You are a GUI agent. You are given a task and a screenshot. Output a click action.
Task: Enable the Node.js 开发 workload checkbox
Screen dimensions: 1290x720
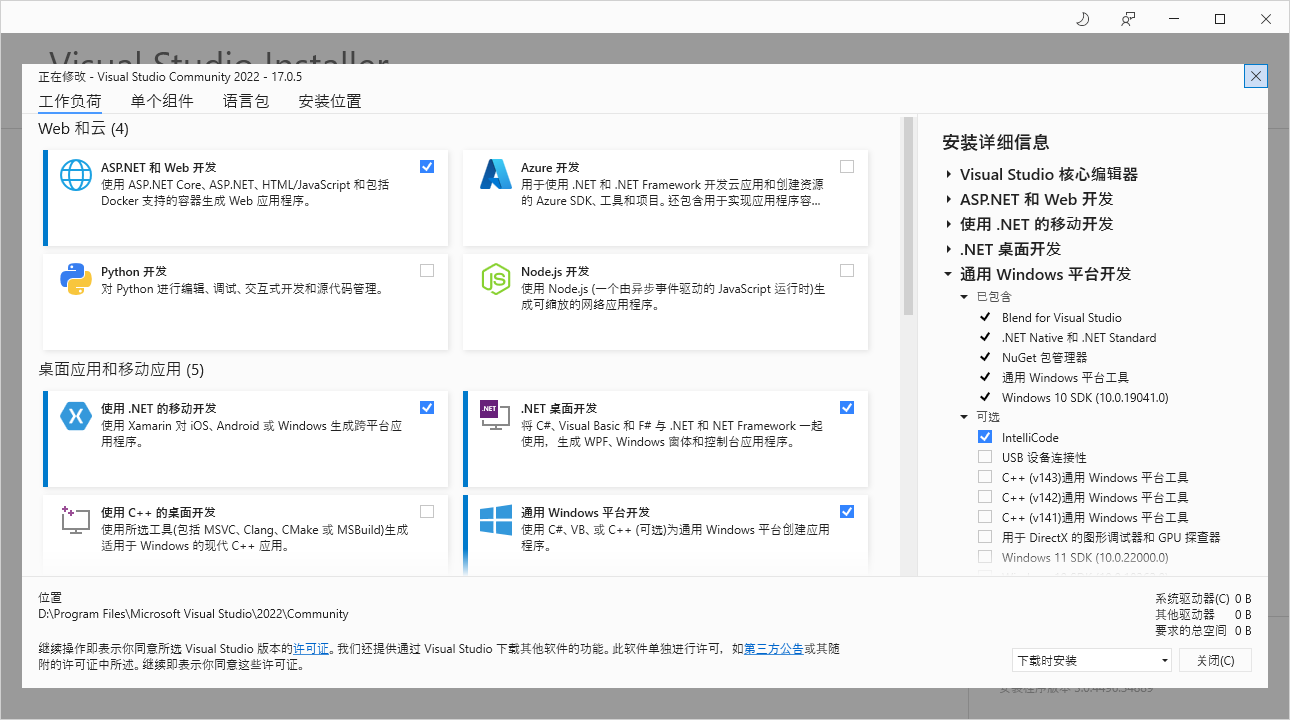click(x=847, y=271)
